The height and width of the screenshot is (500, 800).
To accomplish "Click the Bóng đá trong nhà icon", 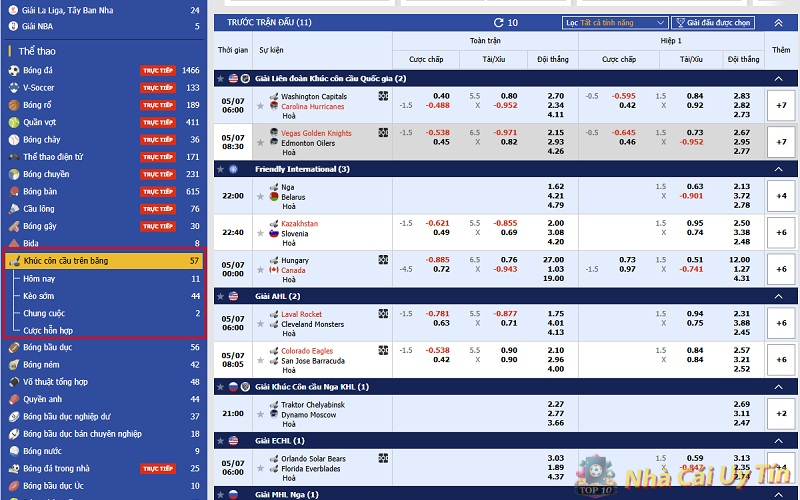I will point(14,468).
